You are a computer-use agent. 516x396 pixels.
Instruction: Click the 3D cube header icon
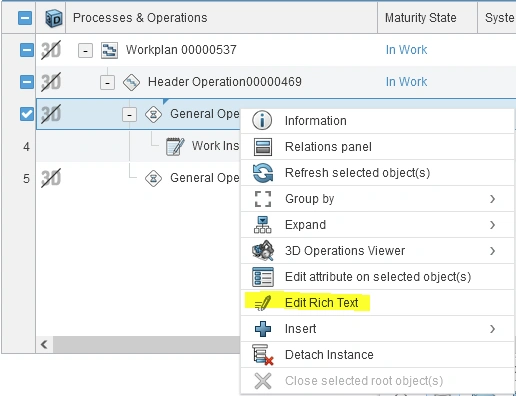(x=53, y=18)
